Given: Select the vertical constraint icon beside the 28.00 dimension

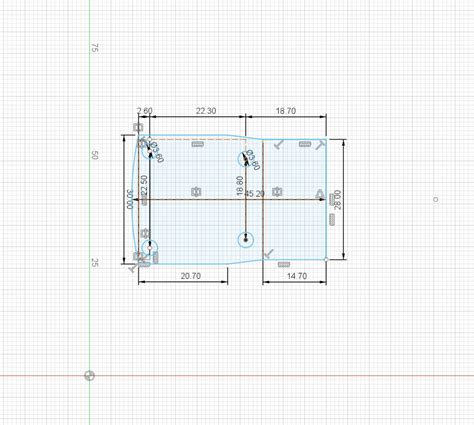Looking at the screenshot, I should pyautogui.click(x=332, y=219).
